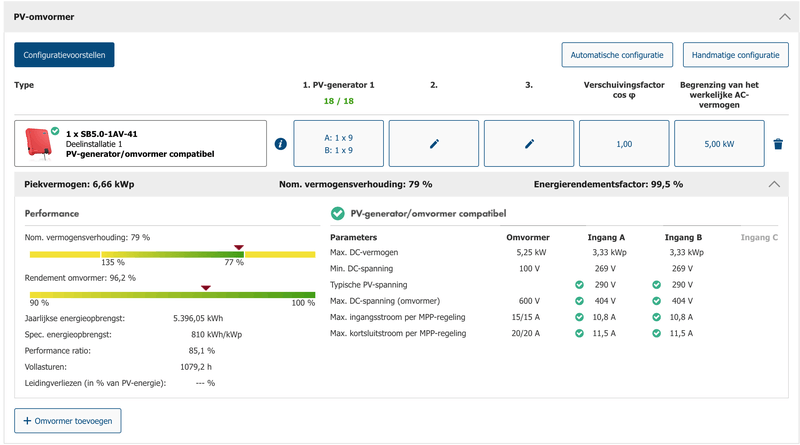Click the Nom. vermogensverhouding bar marker

tap(238, 247)
